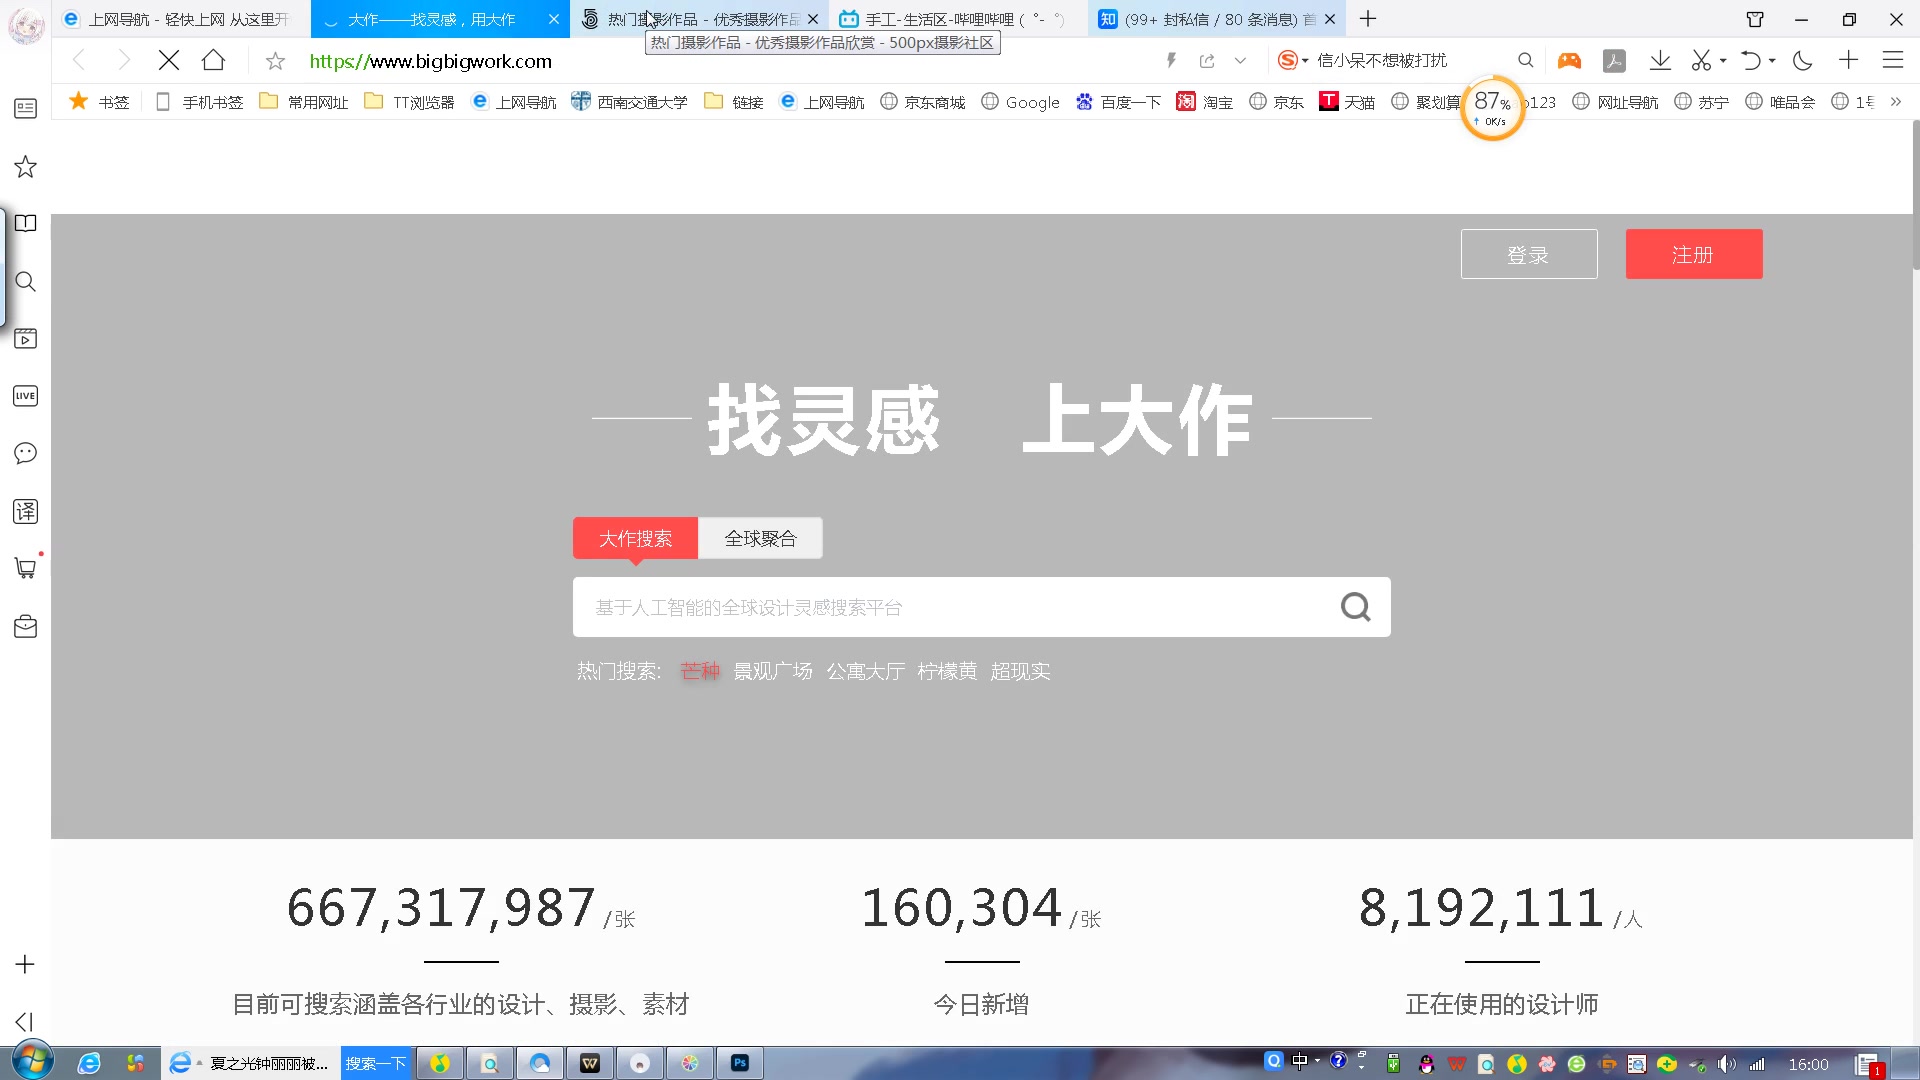Click the volume icon in system tray

tap(1727, 1064)
